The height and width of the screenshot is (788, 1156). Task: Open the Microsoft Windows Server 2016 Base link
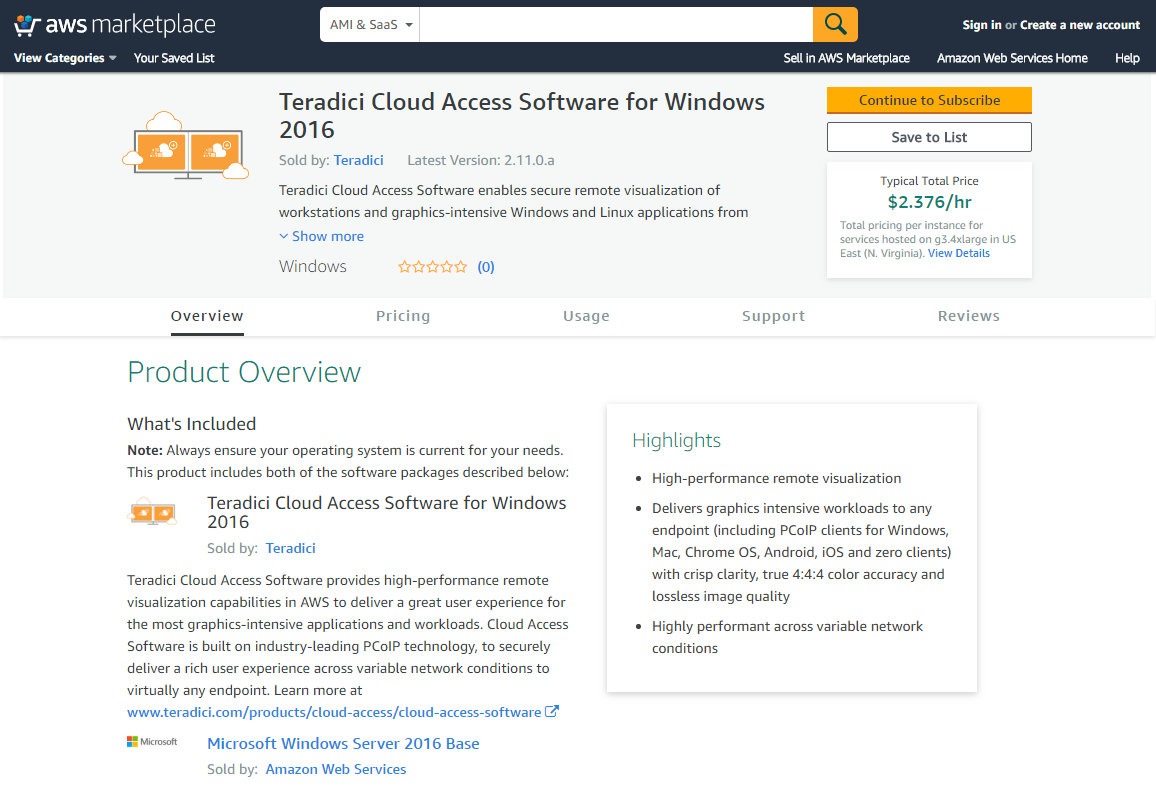pyautogui.click(x=343, y=743)
